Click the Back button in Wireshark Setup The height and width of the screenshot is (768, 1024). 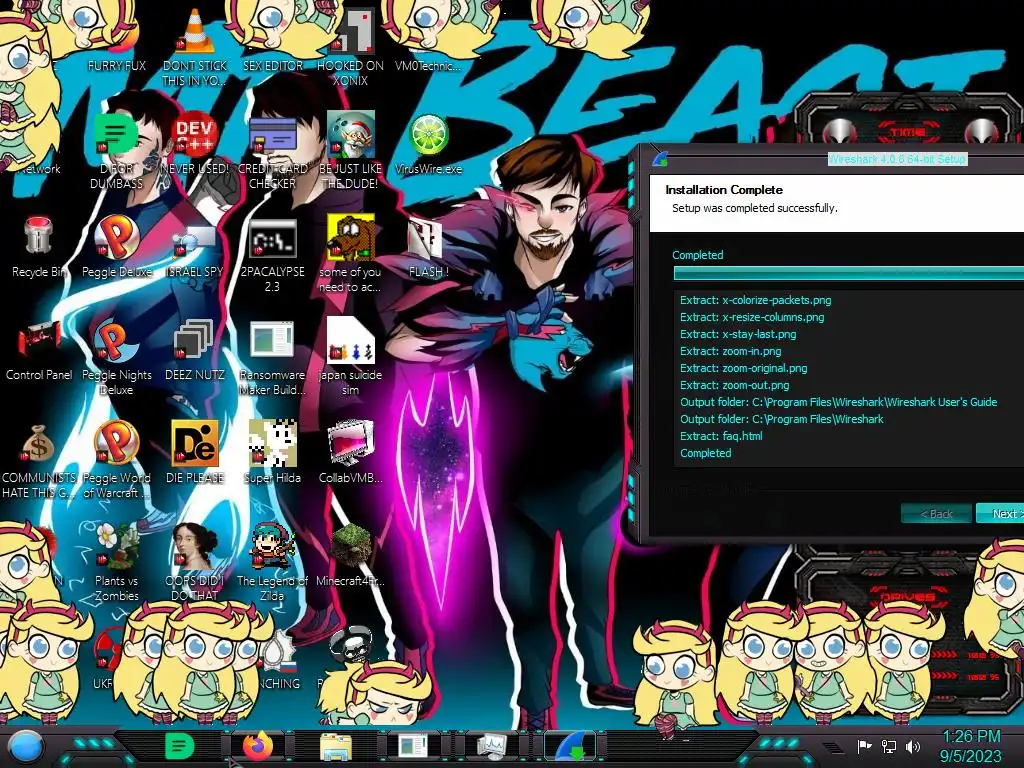pos(936,513)
